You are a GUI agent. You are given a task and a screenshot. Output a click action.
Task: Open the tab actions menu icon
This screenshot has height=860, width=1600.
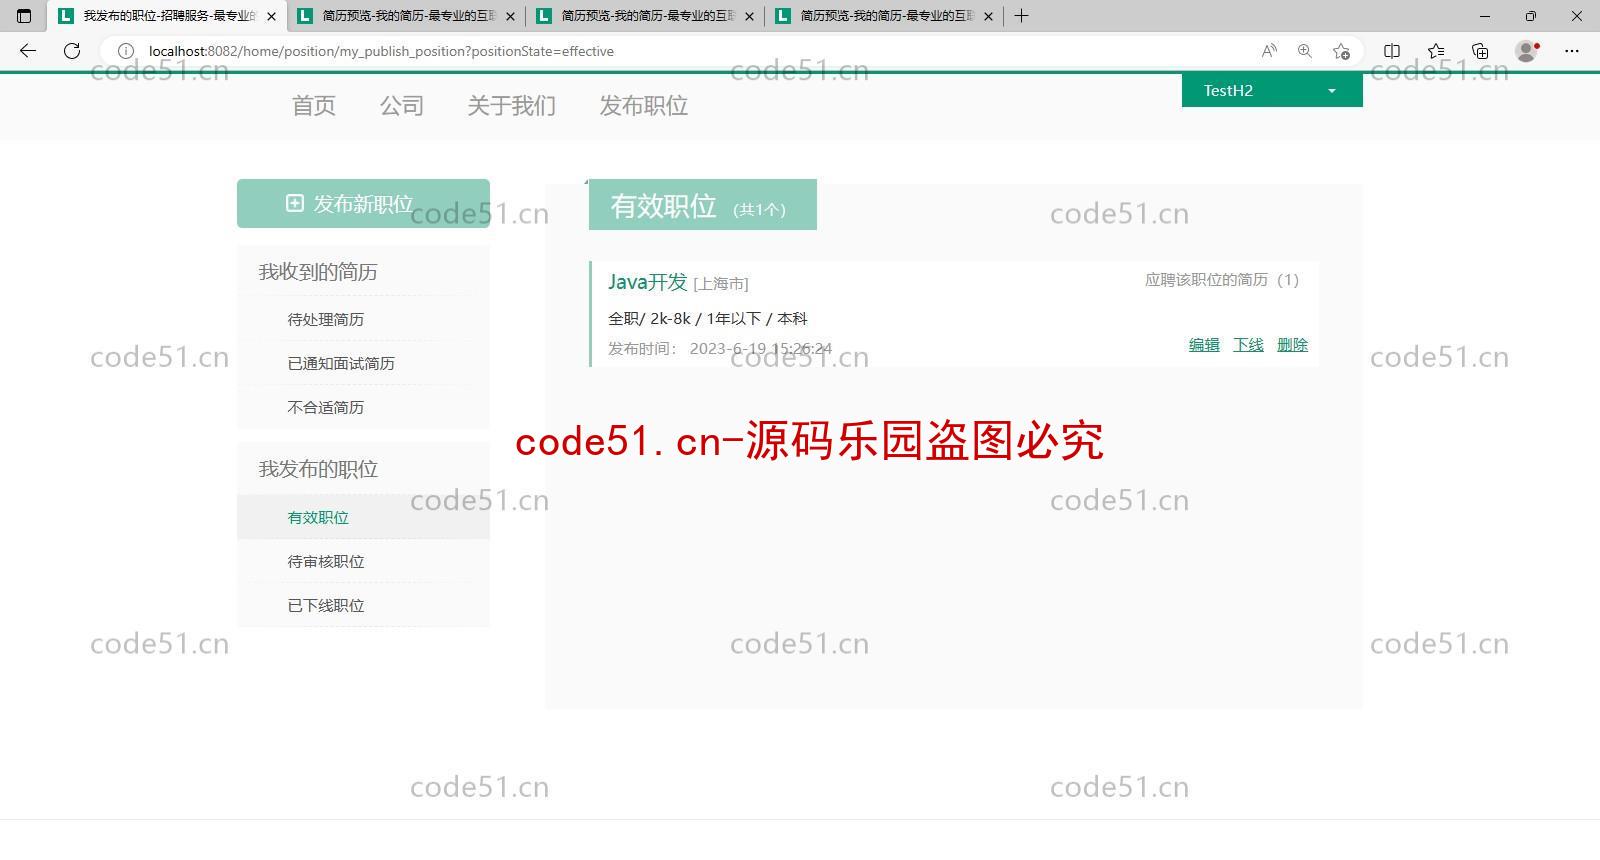(24, 16)
